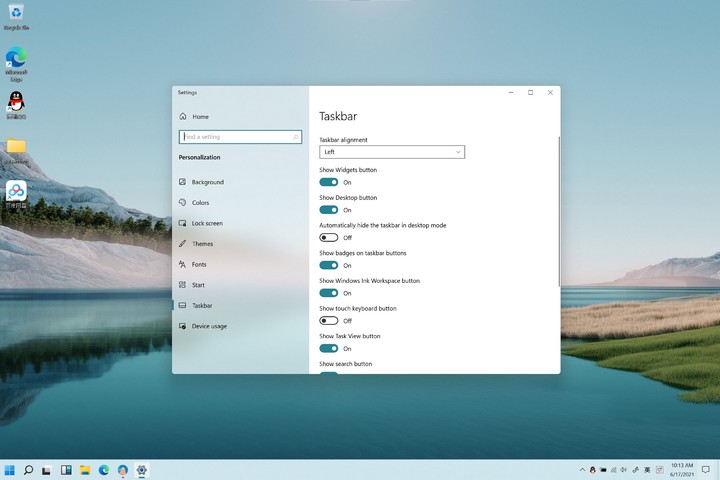720x480 pixels.
Task: Open the Windows Start menu
Action: (10, 469)
